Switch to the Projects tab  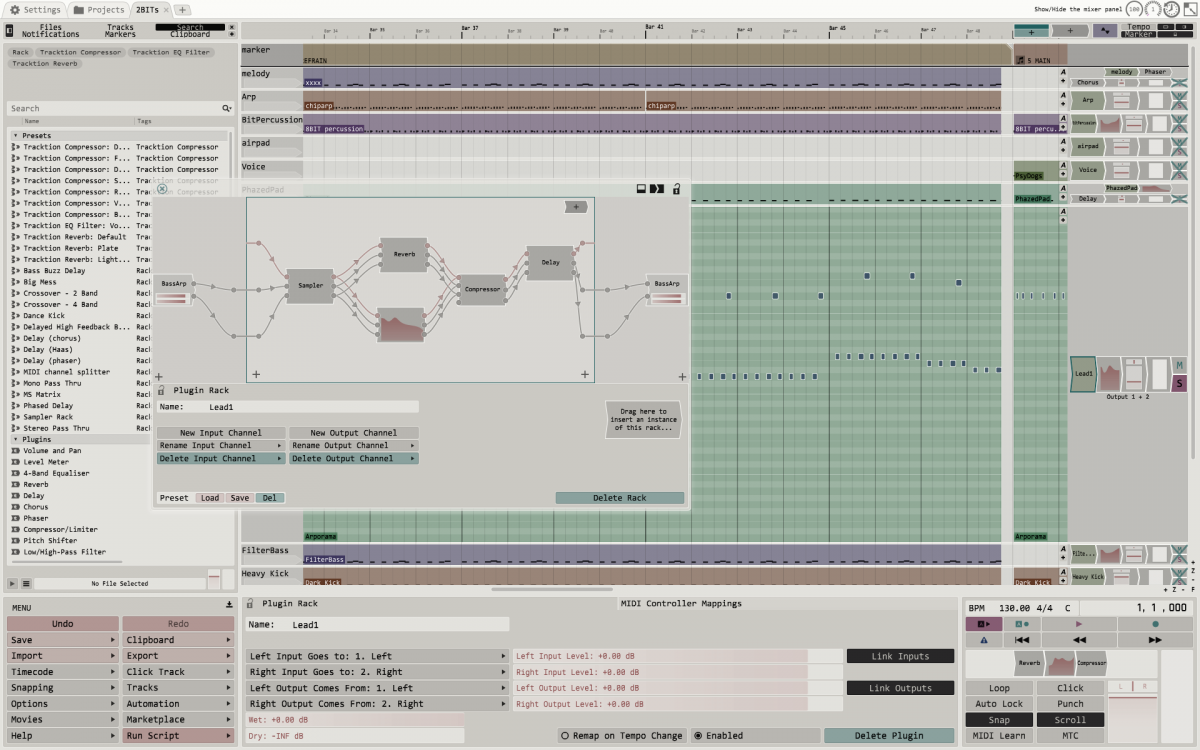coord(99,9)
